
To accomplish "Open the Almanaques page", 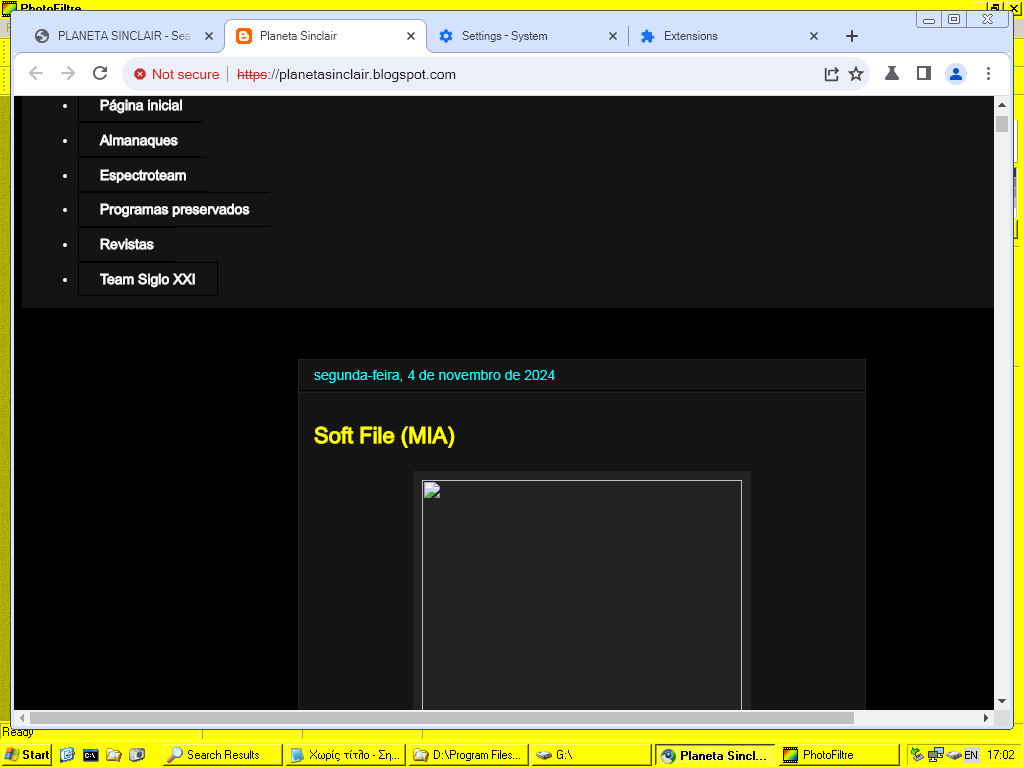I will [x=138, y=140].
